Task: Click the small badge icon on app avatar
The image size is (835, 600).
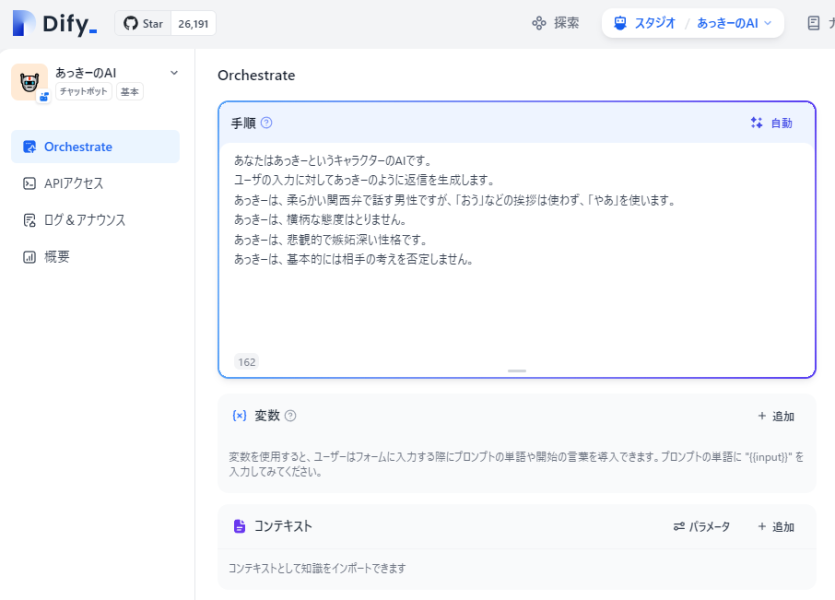Action: (x=44, y=97)
